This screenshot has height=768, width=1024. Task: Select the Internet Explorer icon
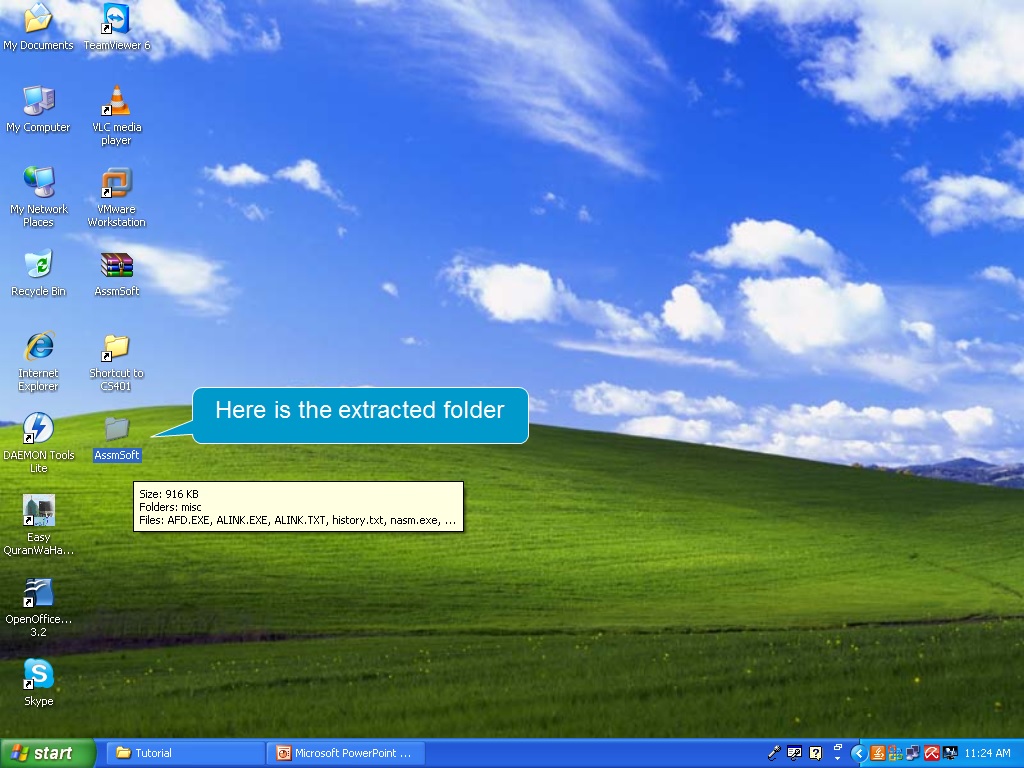tap(38, 360)
